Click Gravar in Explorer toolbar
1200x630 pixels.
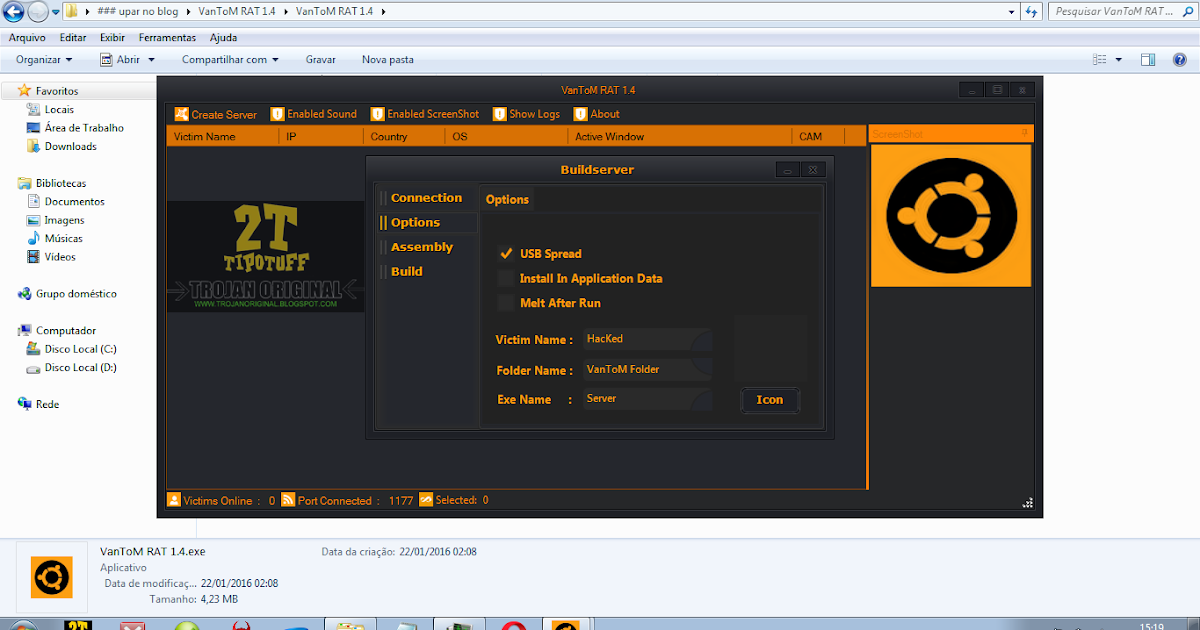[320, 60]
